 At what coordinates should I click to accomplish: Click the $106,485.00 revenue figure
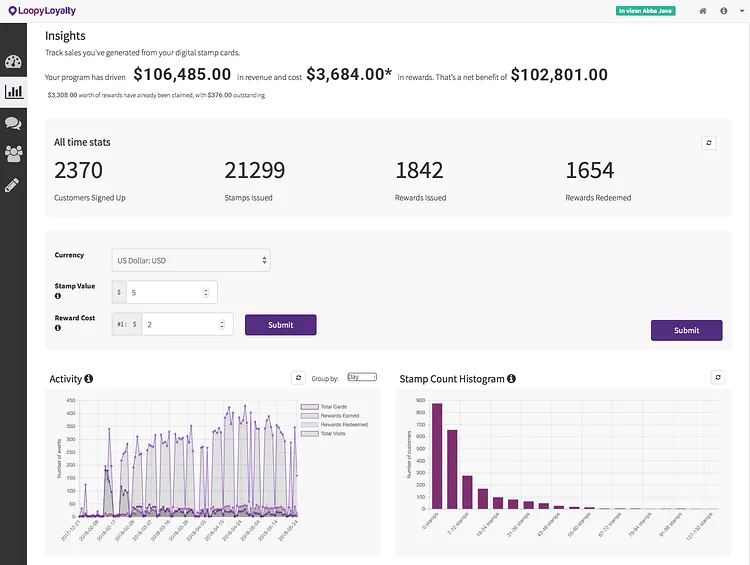182,74
